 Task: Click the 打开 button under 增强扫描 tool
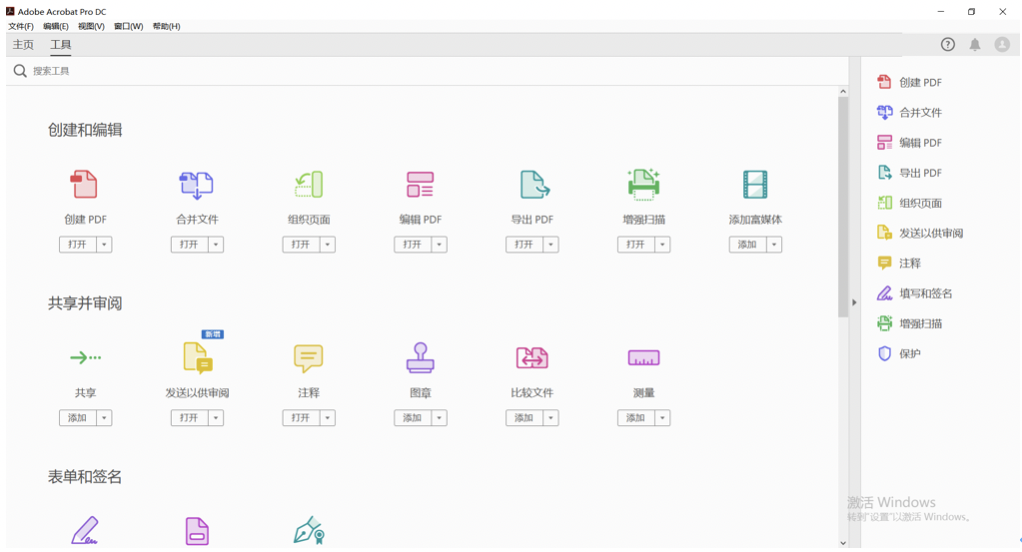click(636, 244)
